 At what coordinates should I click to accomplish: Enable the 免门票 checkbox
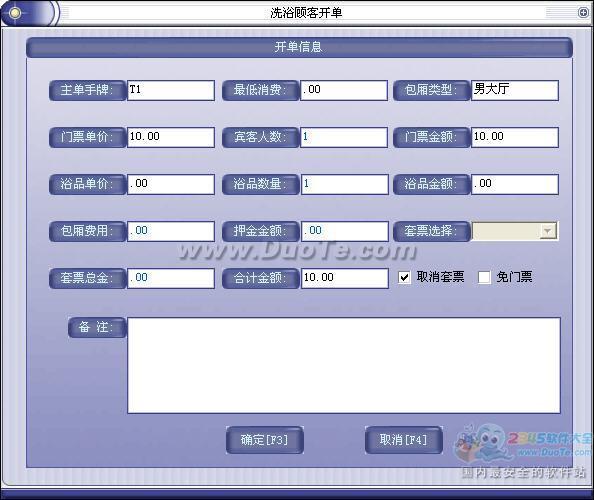coord(484,277)
